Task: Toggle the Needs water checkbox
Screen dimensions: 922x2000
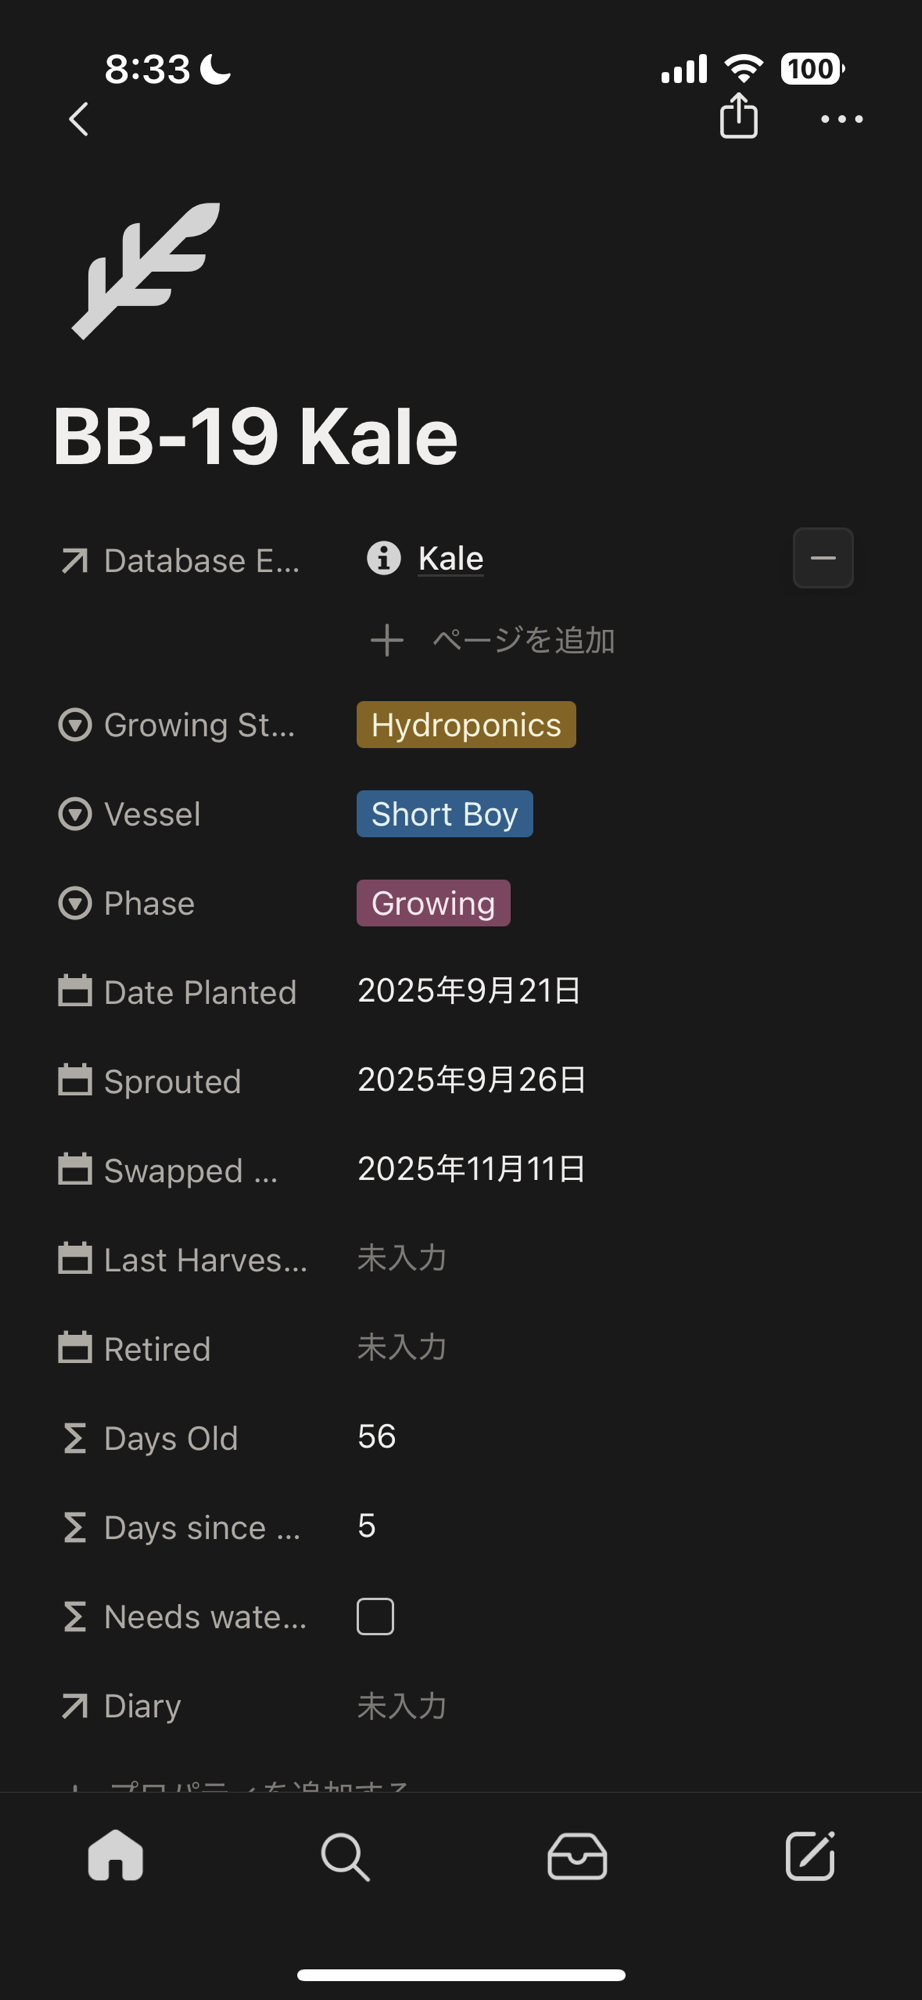Action: click(375, 1616)
